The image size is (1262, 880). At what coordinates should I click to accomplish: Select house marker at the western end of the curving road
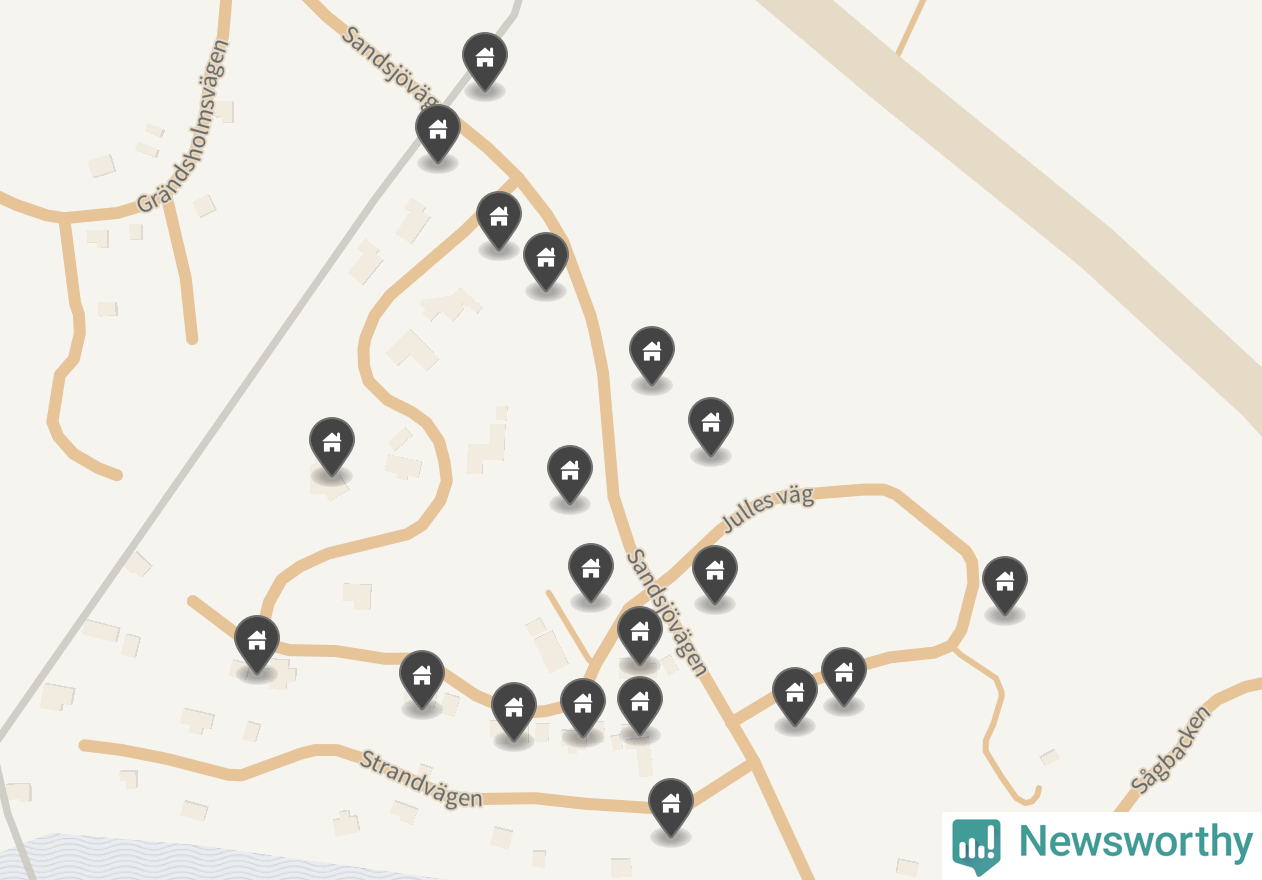257,643
